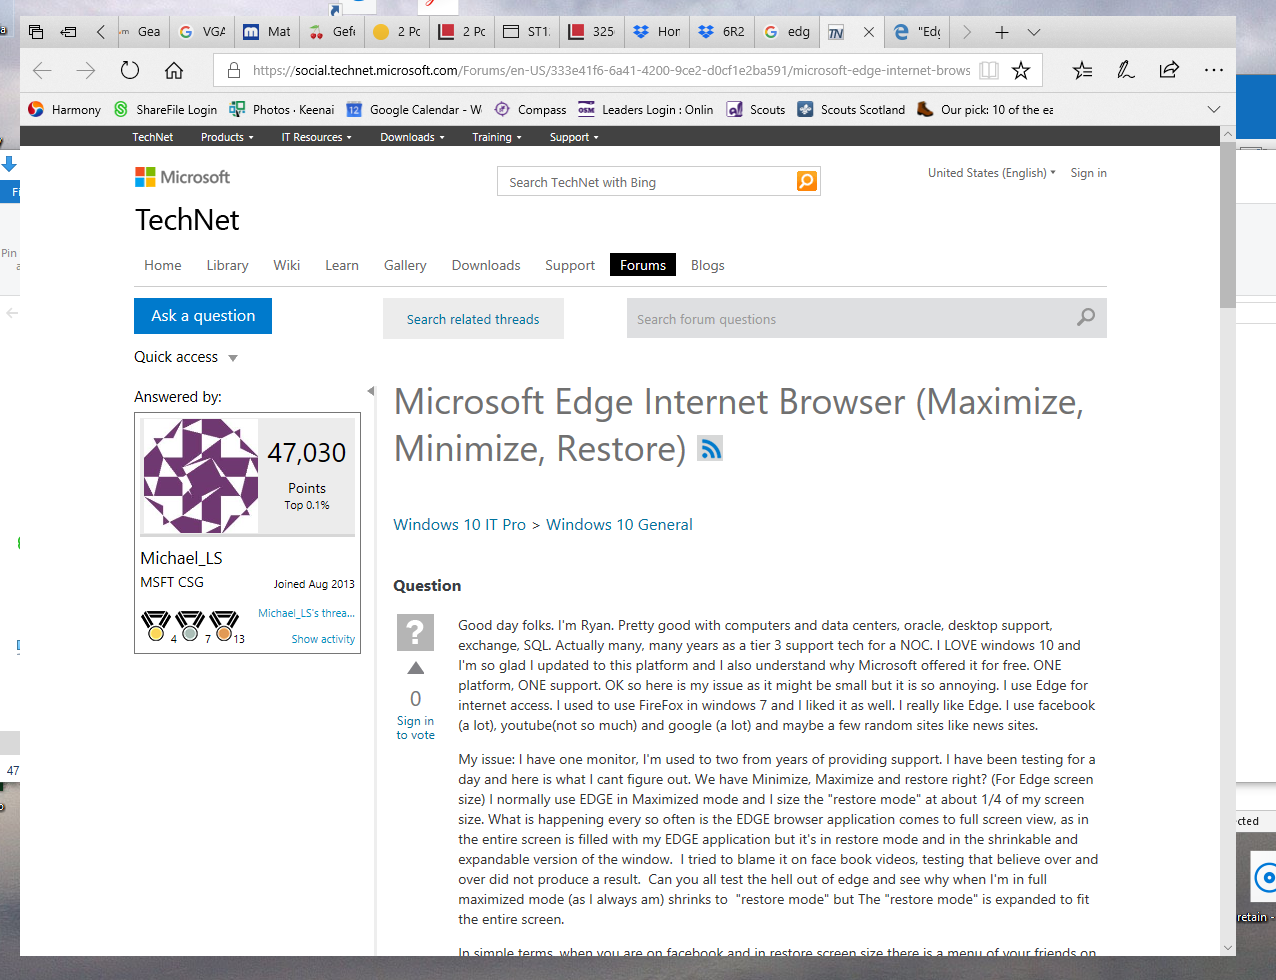Open the Wiki navigation item

(287, 265)
